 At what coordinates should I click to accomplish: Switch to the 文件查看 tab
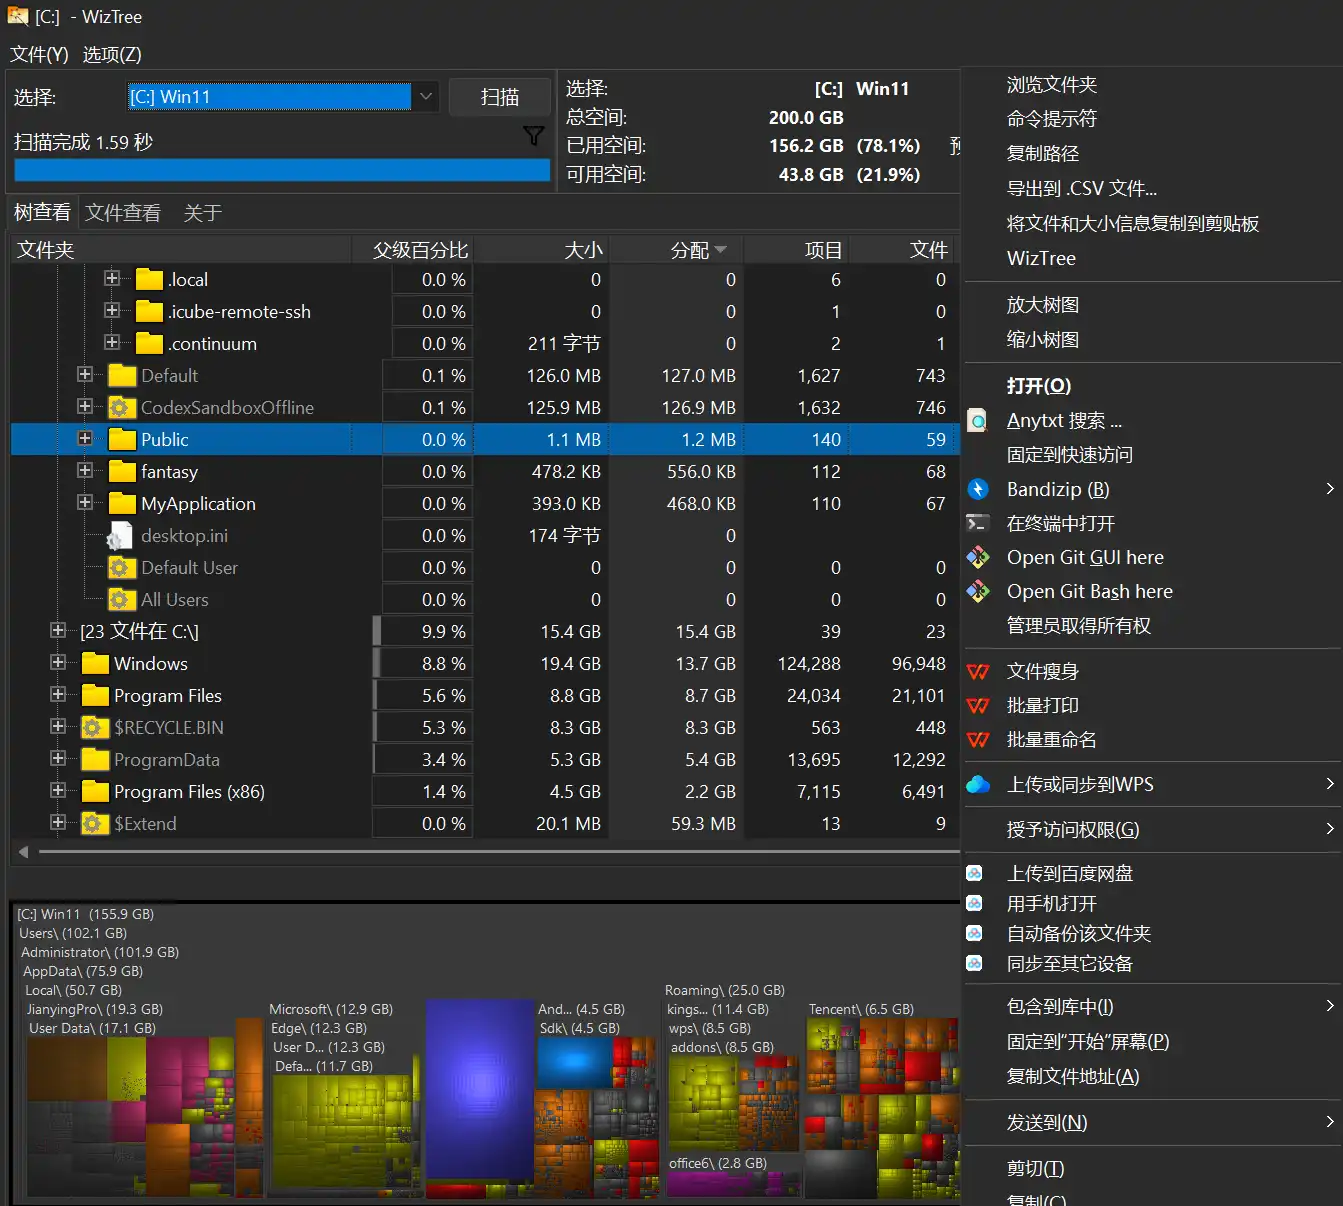[123, 212]
